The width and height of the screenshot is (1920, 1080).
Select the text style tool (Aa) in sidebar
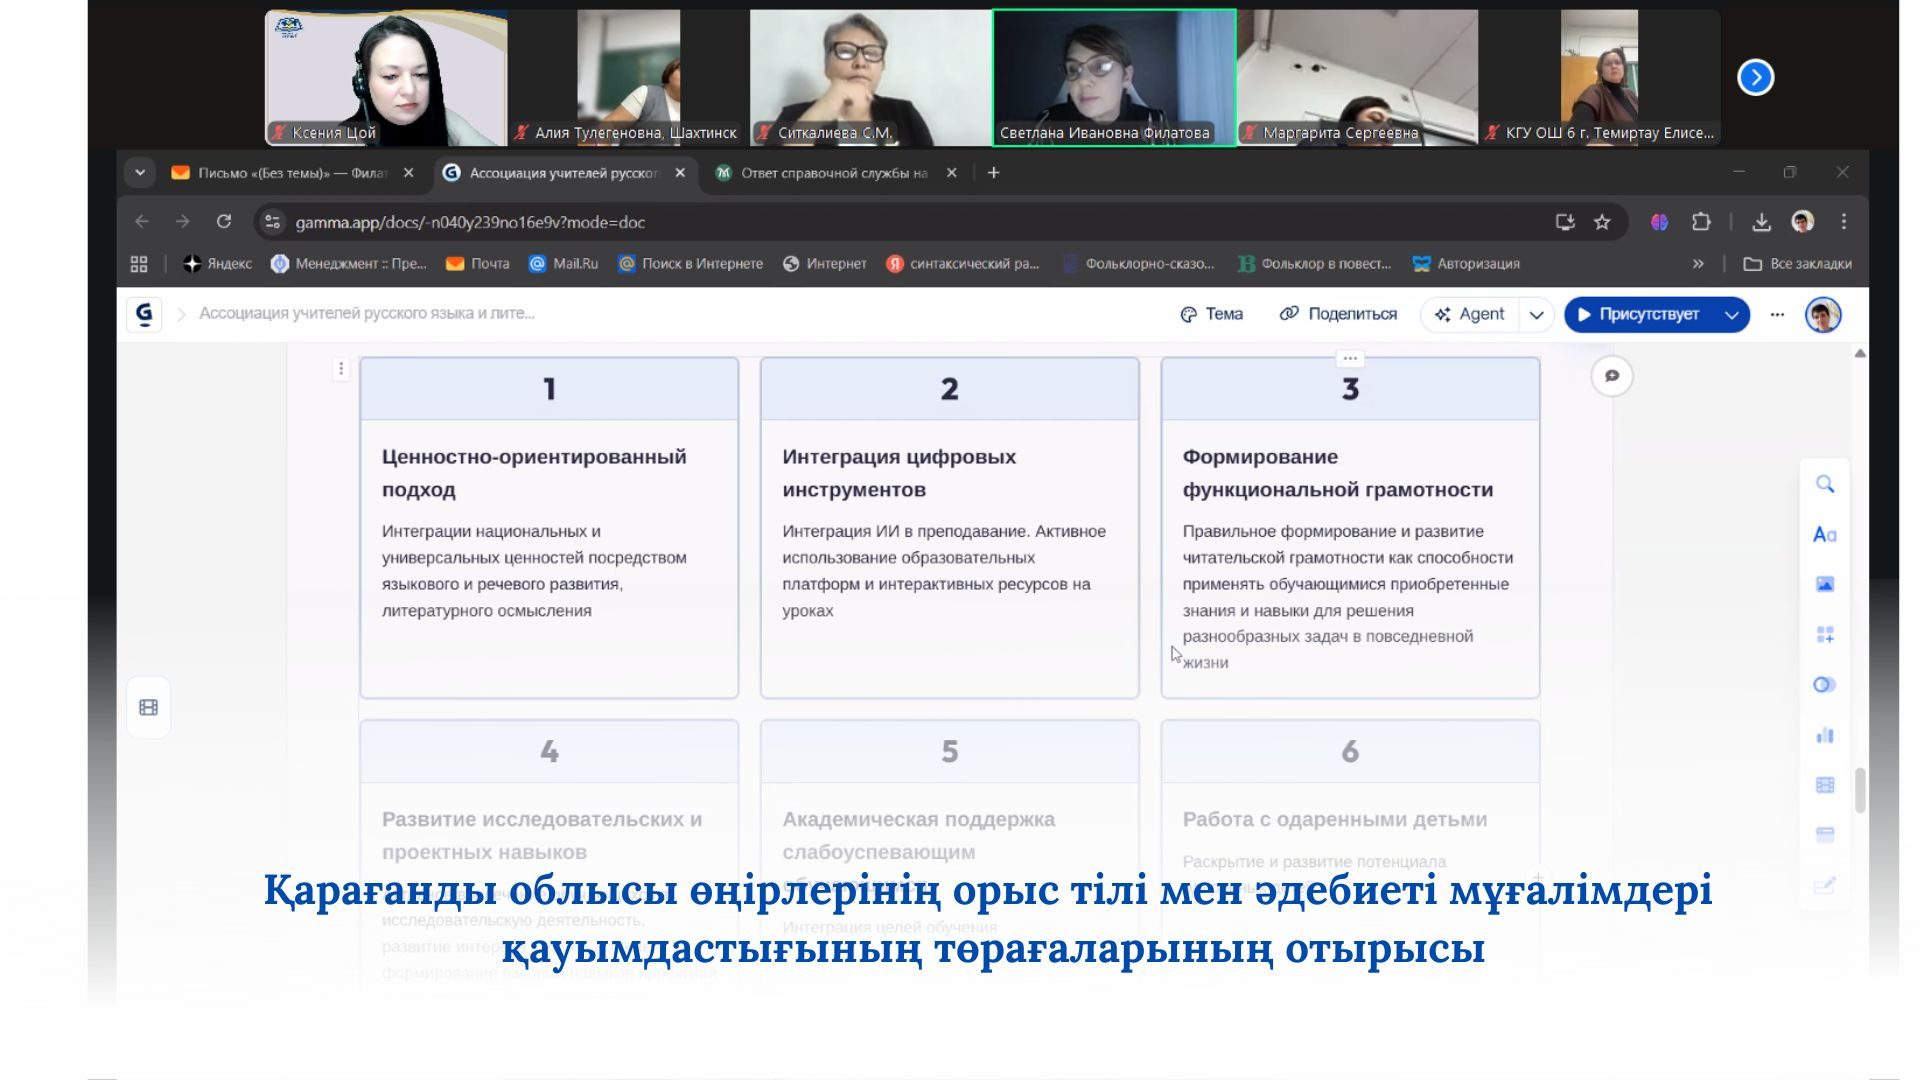(x=1825, y=535)
